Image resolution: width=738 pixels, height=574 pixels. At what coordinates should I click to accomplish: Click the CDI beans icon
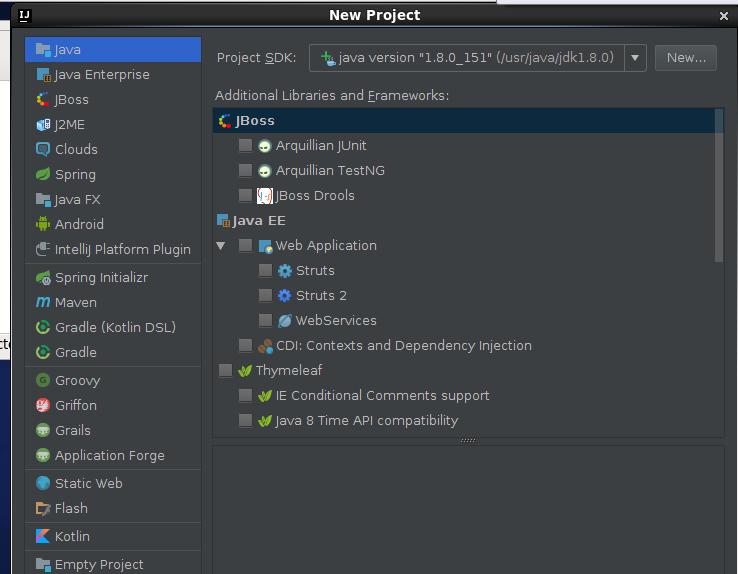265,346
